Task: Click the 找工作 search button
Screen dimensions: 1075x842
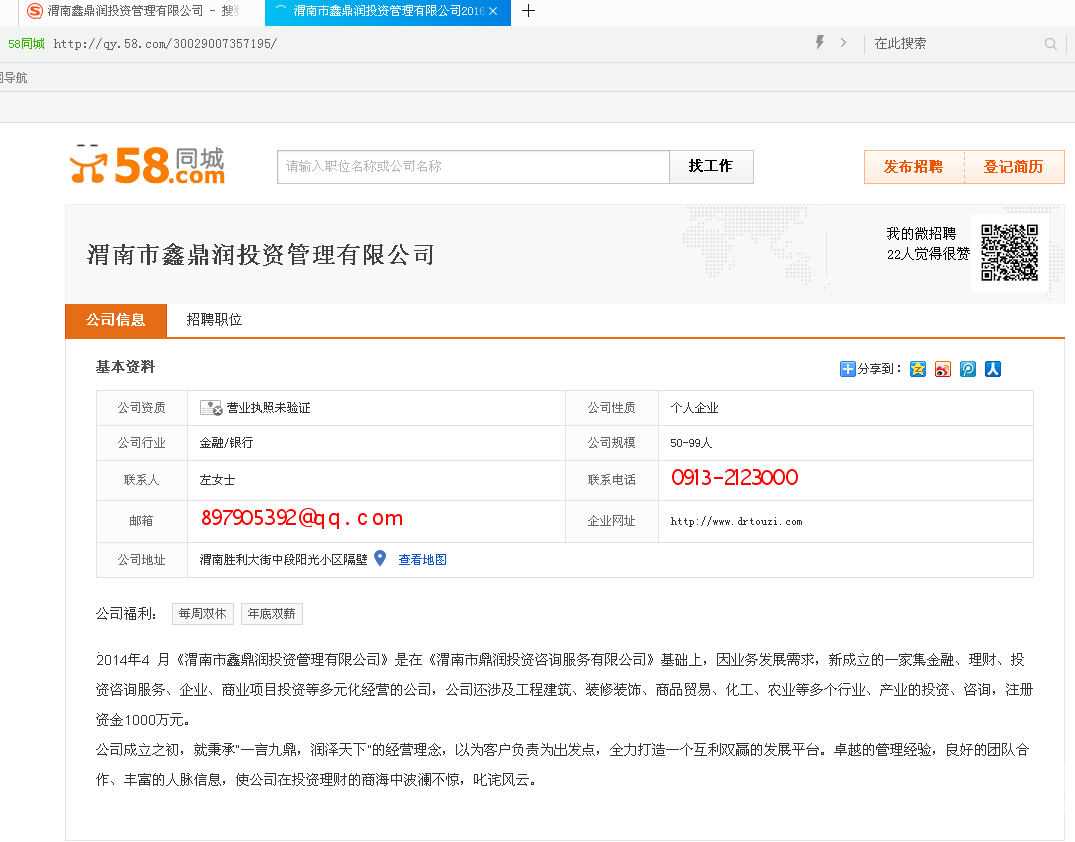Action: click(711, 167)
